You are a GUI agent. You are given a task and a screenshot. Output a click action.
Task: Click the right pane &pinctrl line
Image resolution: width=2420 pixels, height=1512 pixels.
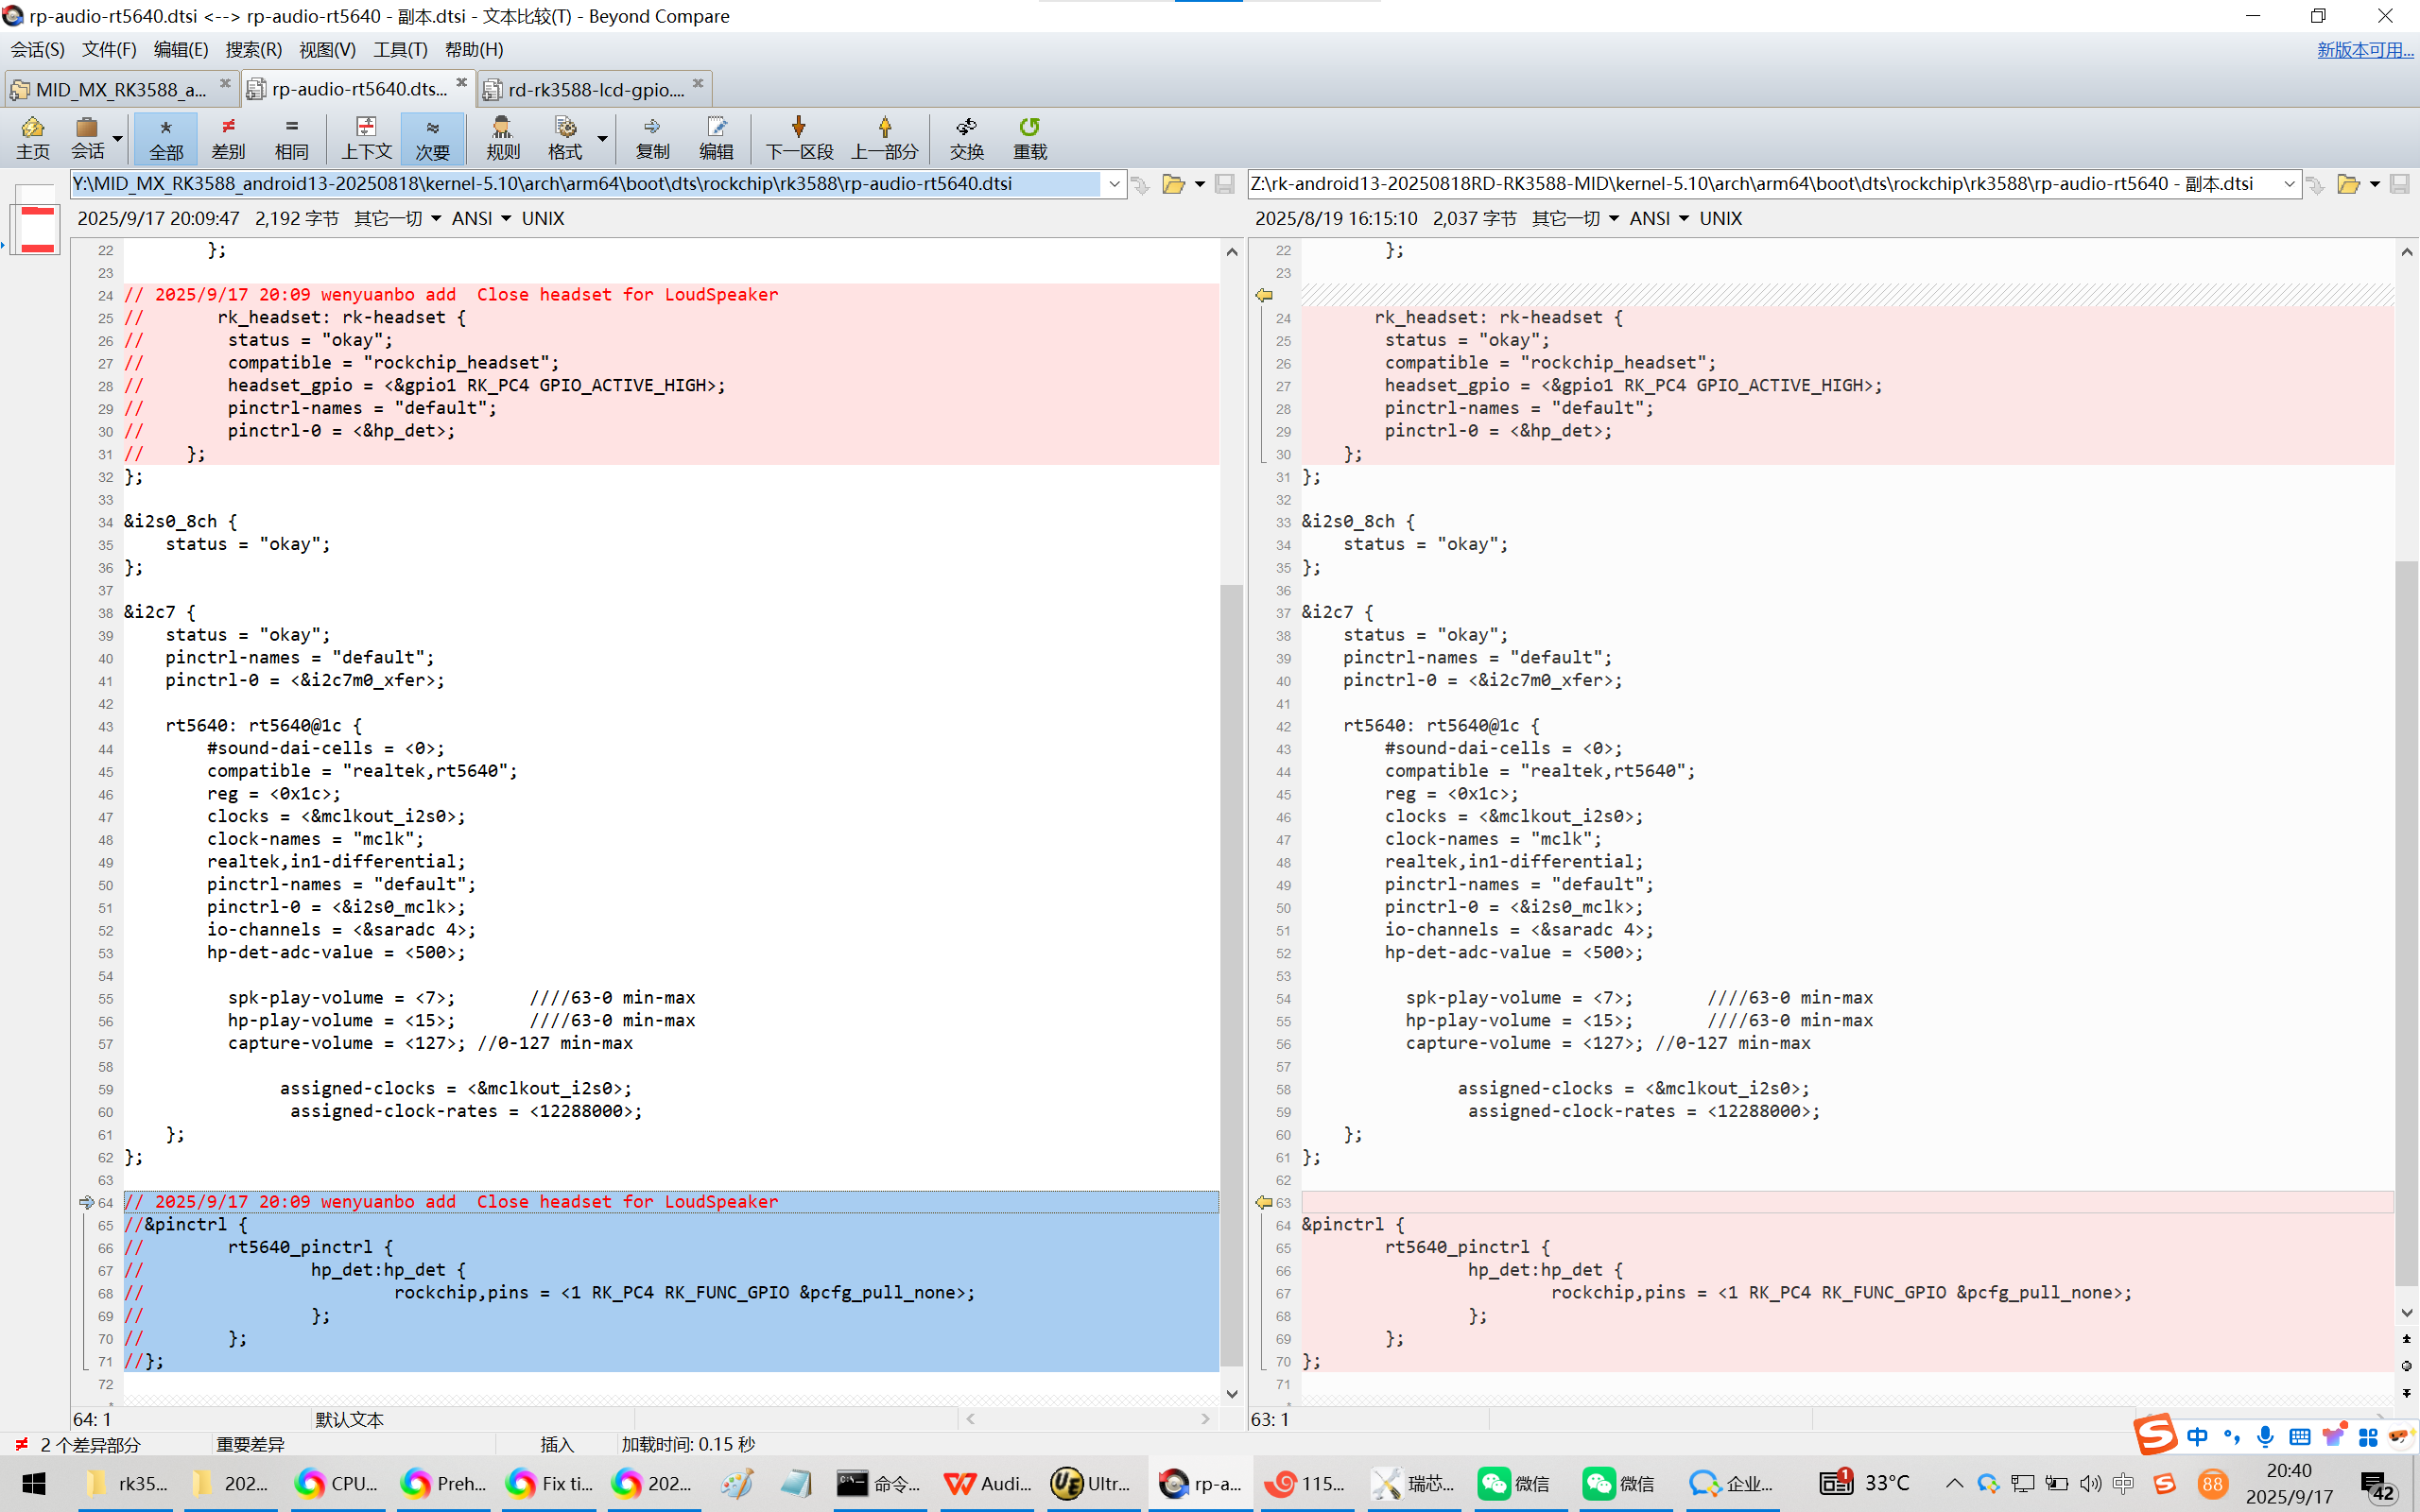pyautogui.click(x=1352, y=1224)
